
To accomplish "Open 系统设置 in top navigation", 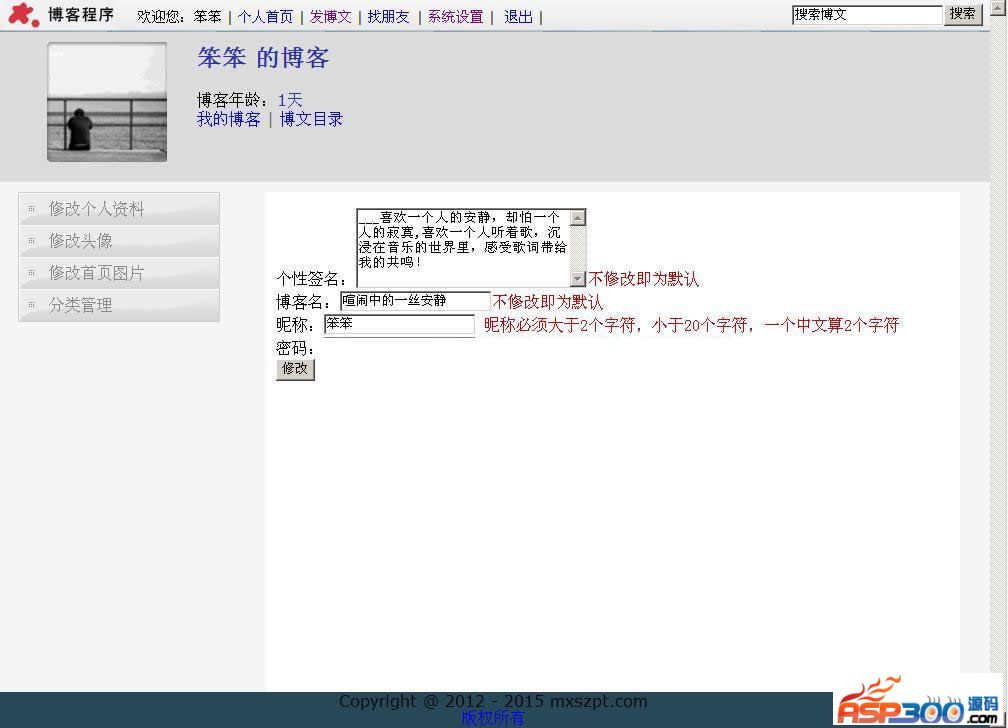I will 456,17.
